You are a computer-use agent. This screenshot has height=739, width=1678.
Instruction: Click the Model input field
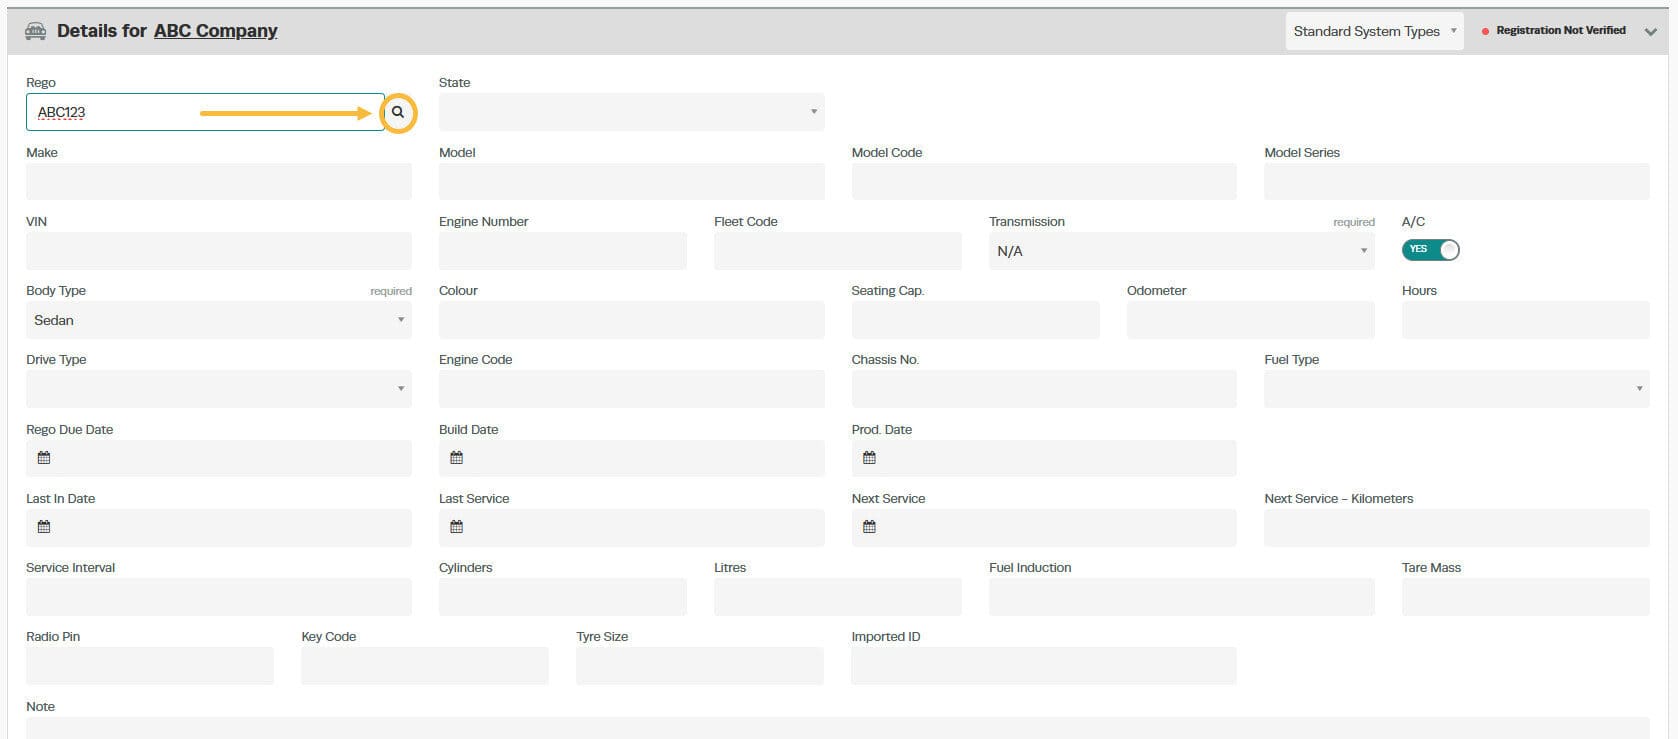(631, 182)
